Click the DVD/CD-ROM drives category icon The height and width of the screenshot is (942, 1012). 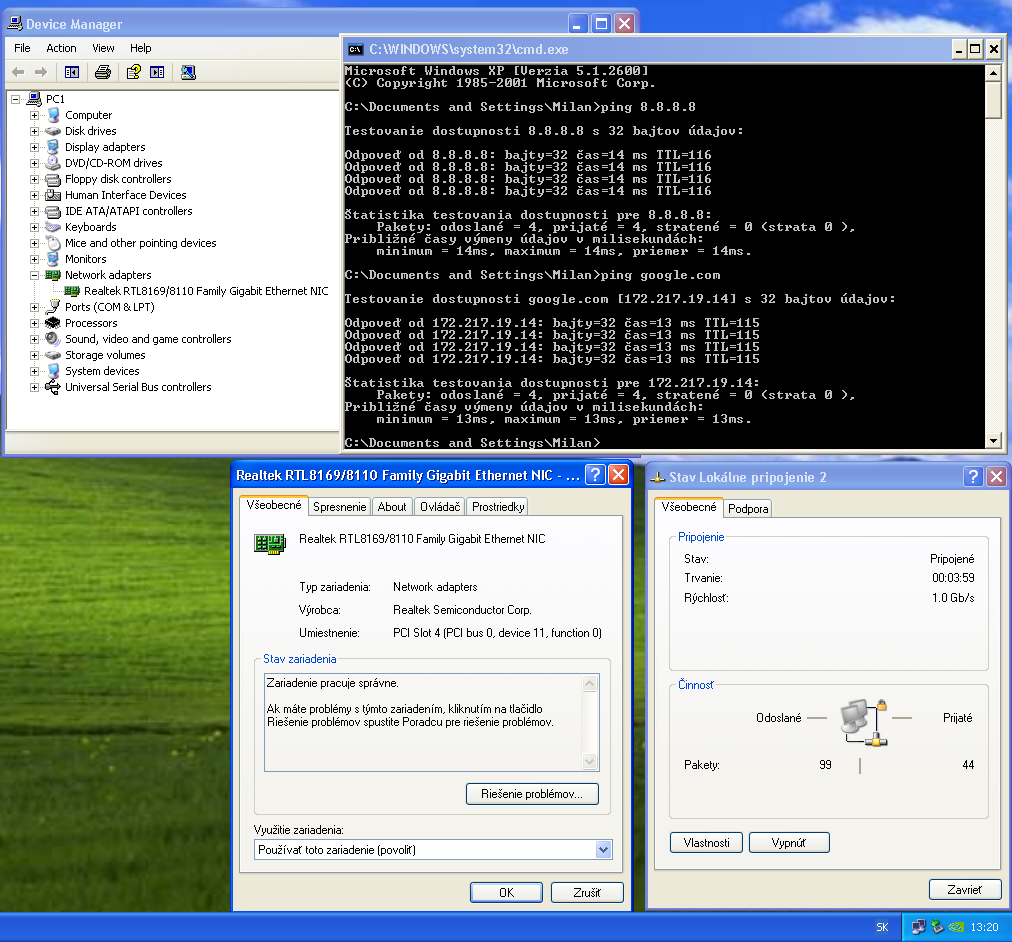(53, 163)
